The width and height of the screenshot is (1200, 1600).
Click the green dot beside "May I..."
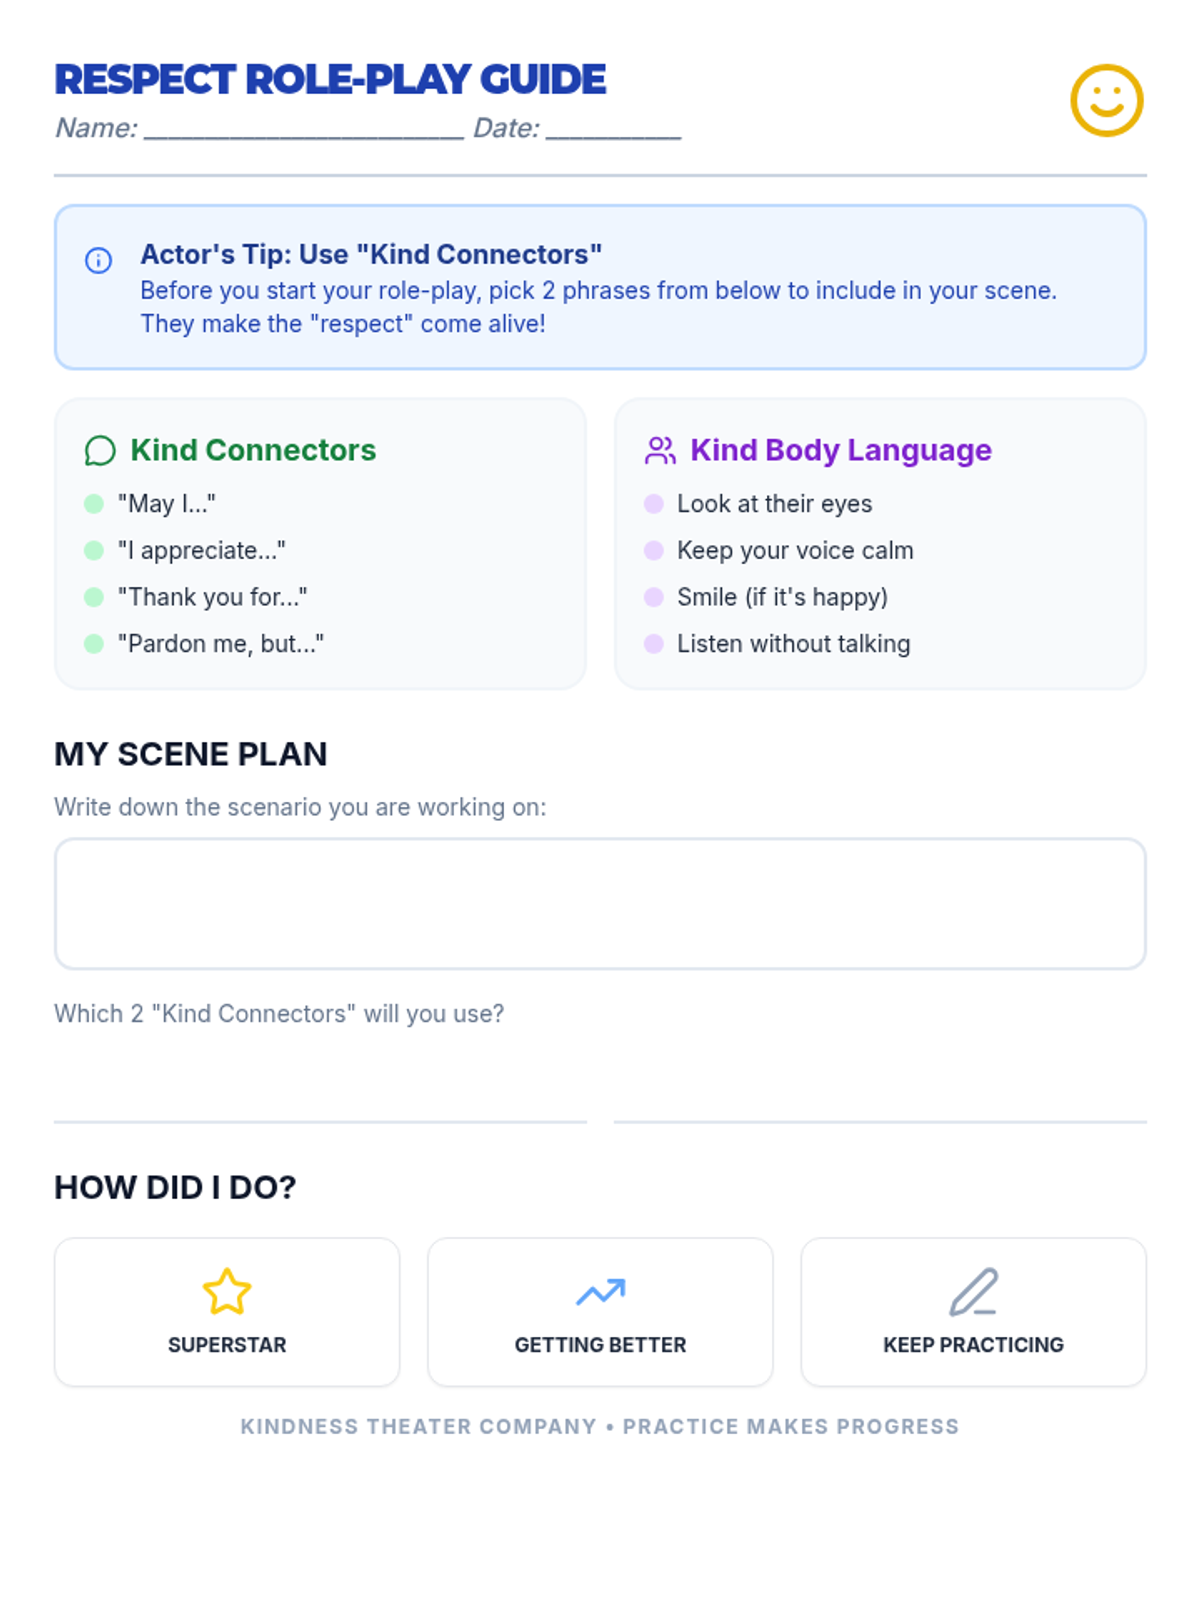pyautogui.click(x=94, y=504)
